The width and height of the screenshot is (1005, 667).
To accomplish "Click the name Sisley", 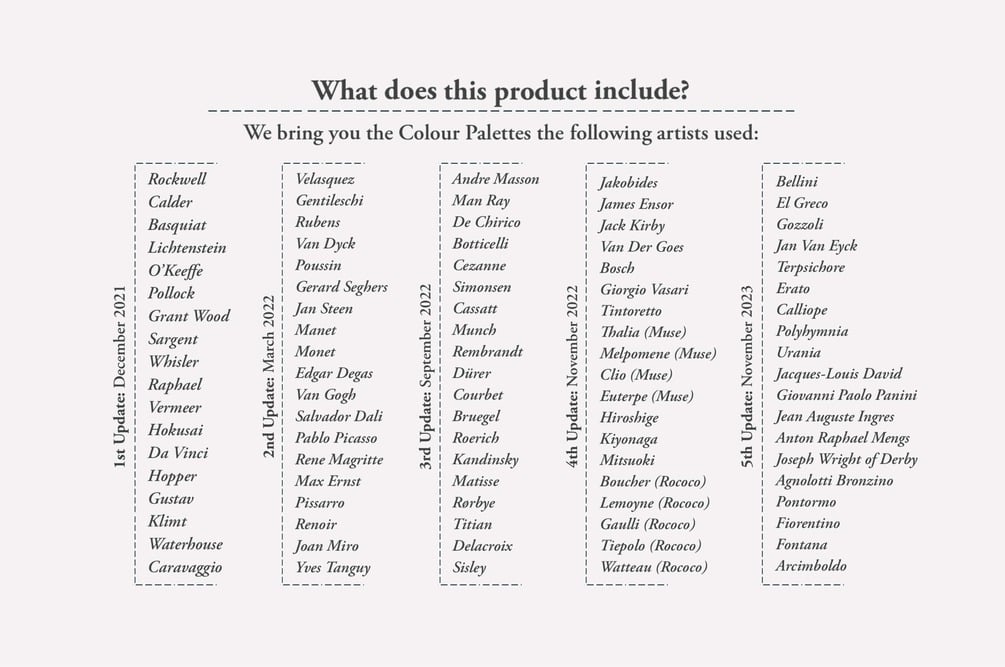I will (469, 567).
